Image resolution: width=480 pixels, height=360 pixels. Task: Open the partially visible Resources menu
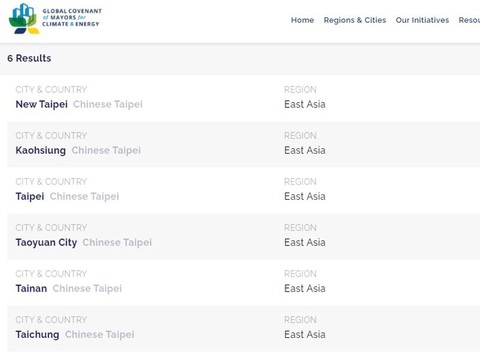469,20
